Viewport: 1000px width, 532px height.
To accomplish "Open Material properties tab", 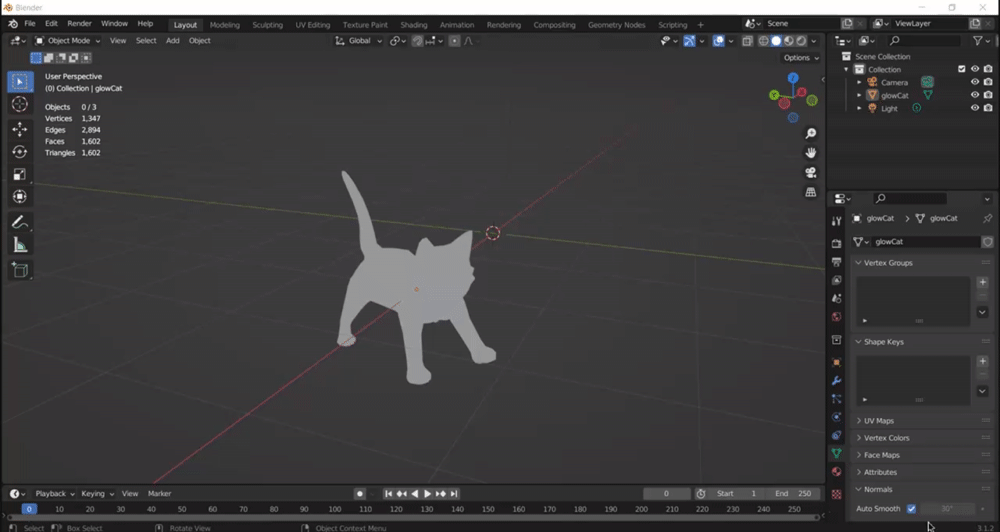I will coord(837,472).
